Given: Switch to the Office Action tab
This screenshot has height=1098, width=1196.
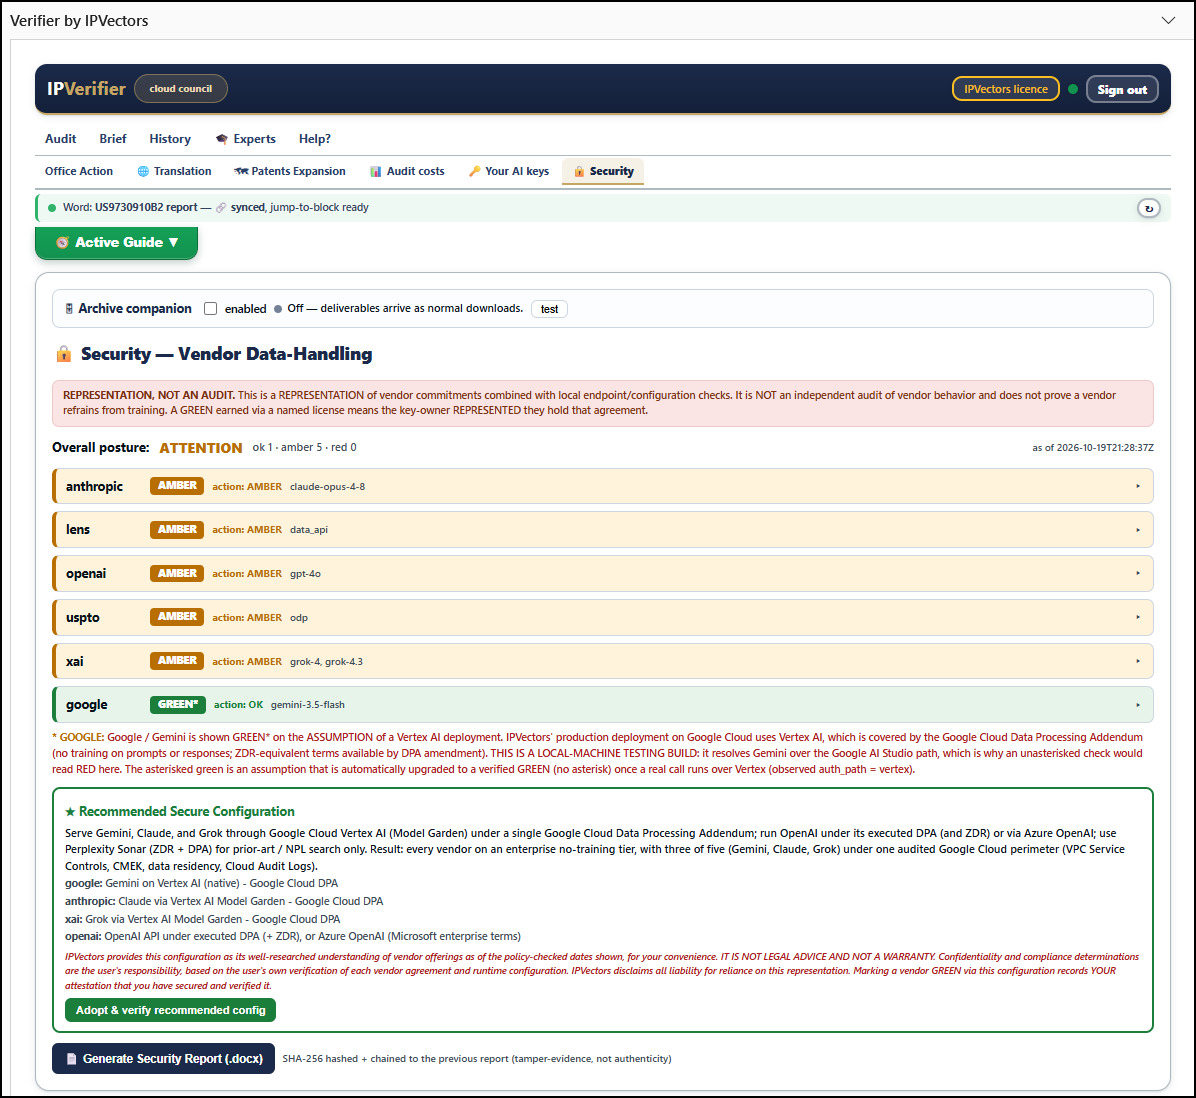Looking at the screenshot, I should (79, 172).
